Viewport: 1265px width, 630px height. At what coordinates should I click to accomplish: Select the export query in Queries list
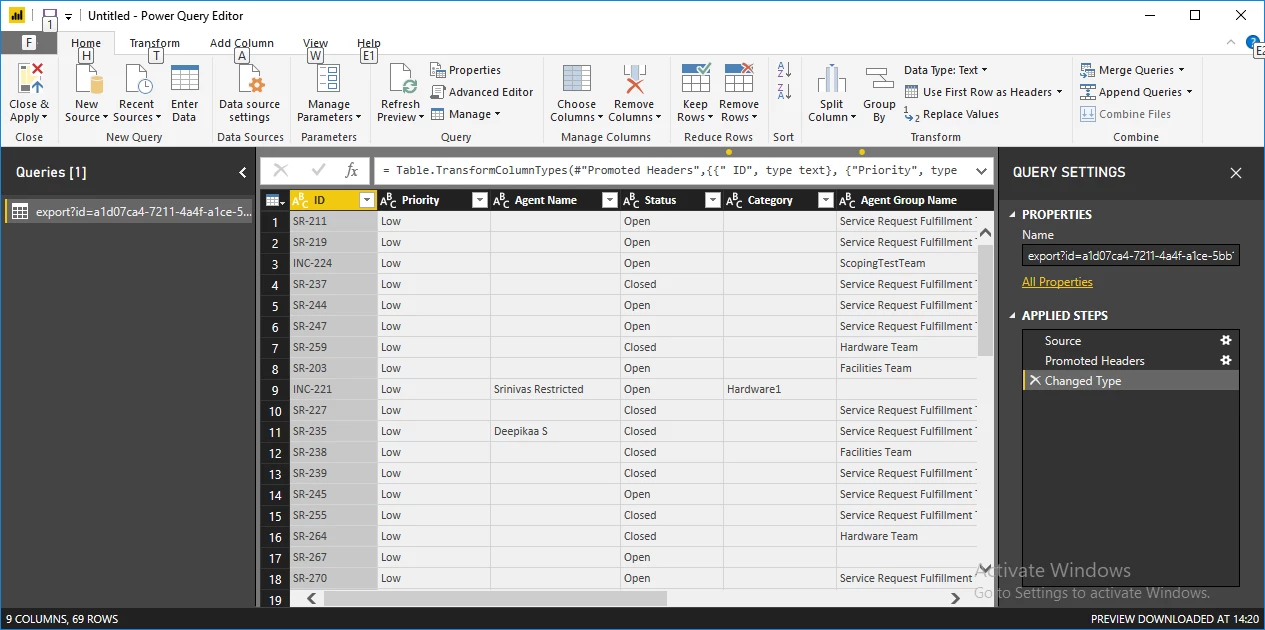point(129,211)
